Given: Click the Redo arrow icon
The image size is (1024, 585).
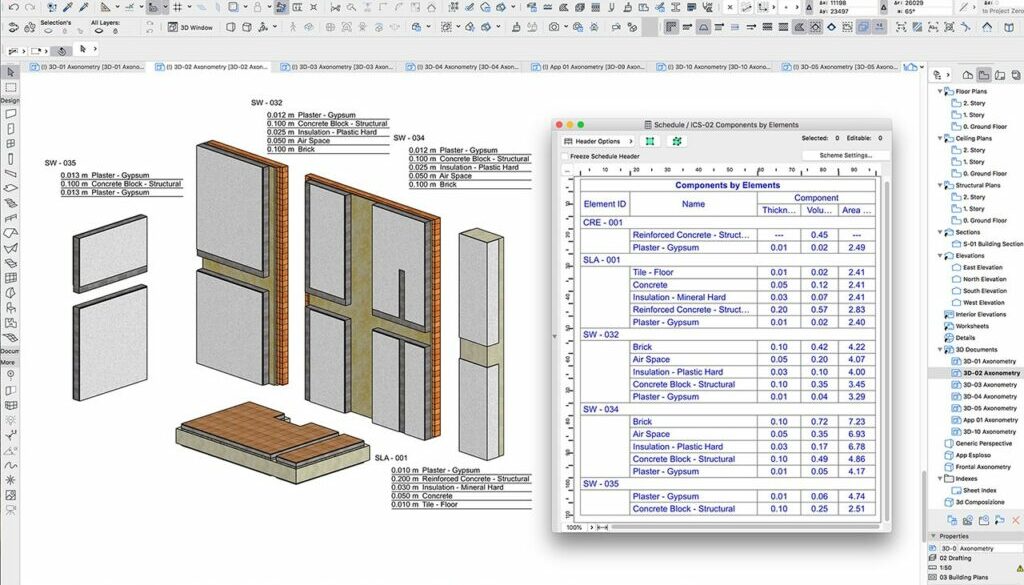Looking at the screenshot, I should (29, 8).
